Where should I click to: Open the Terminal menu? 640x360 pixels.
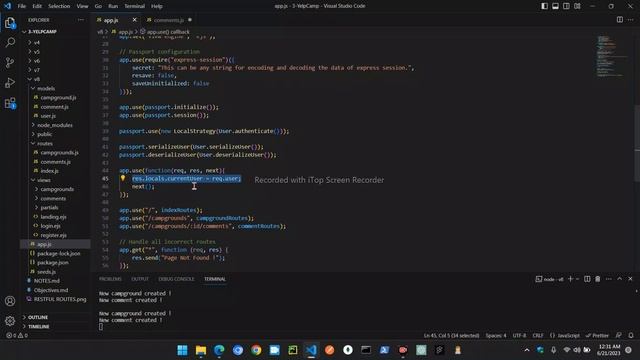coord(135,6)
